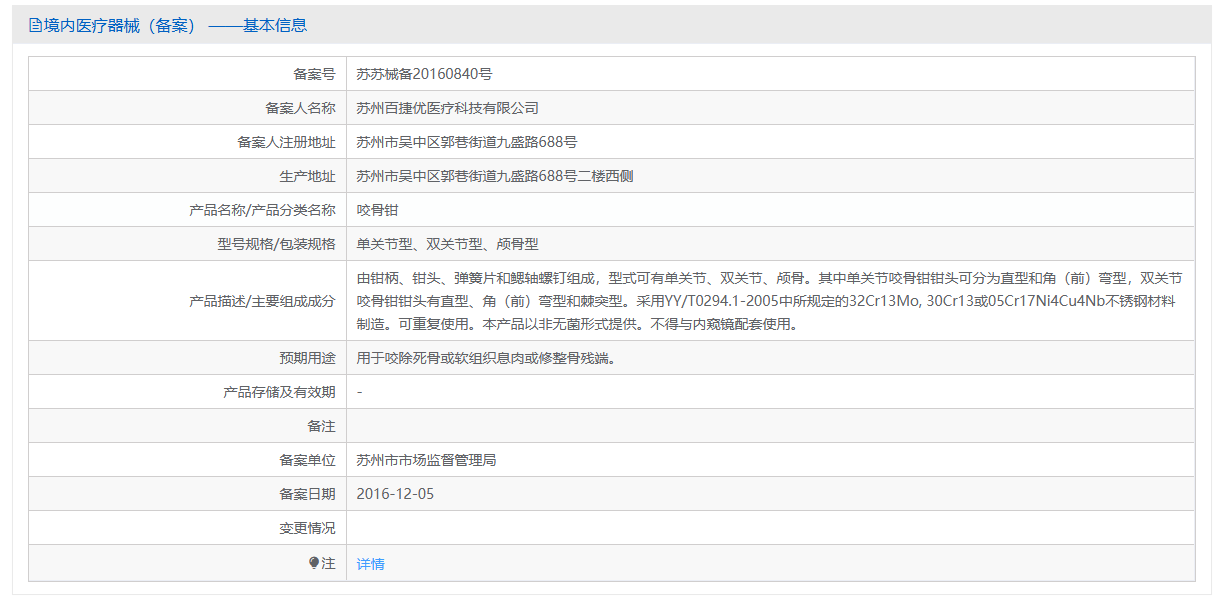Click the document icon before 境内医疗器械 title
Viewport: 1222px width, 605px height.
pyautogui.click(x=35, y=26)
